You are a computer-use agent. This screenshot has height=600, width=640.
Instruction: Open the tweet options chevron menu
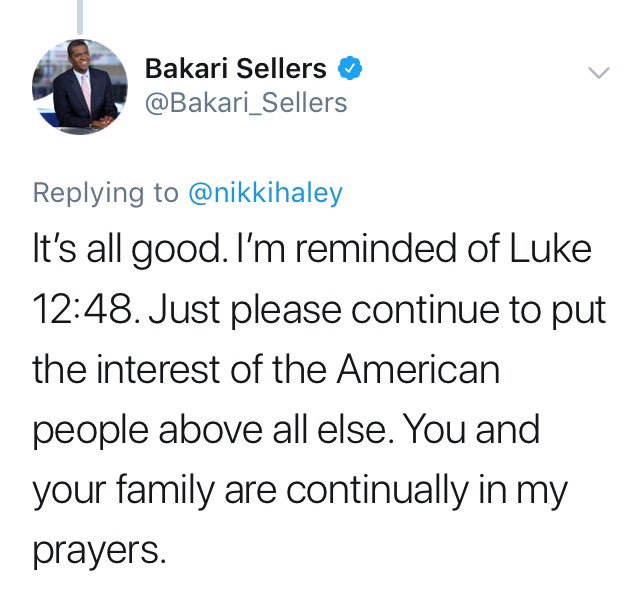point(599,73)
